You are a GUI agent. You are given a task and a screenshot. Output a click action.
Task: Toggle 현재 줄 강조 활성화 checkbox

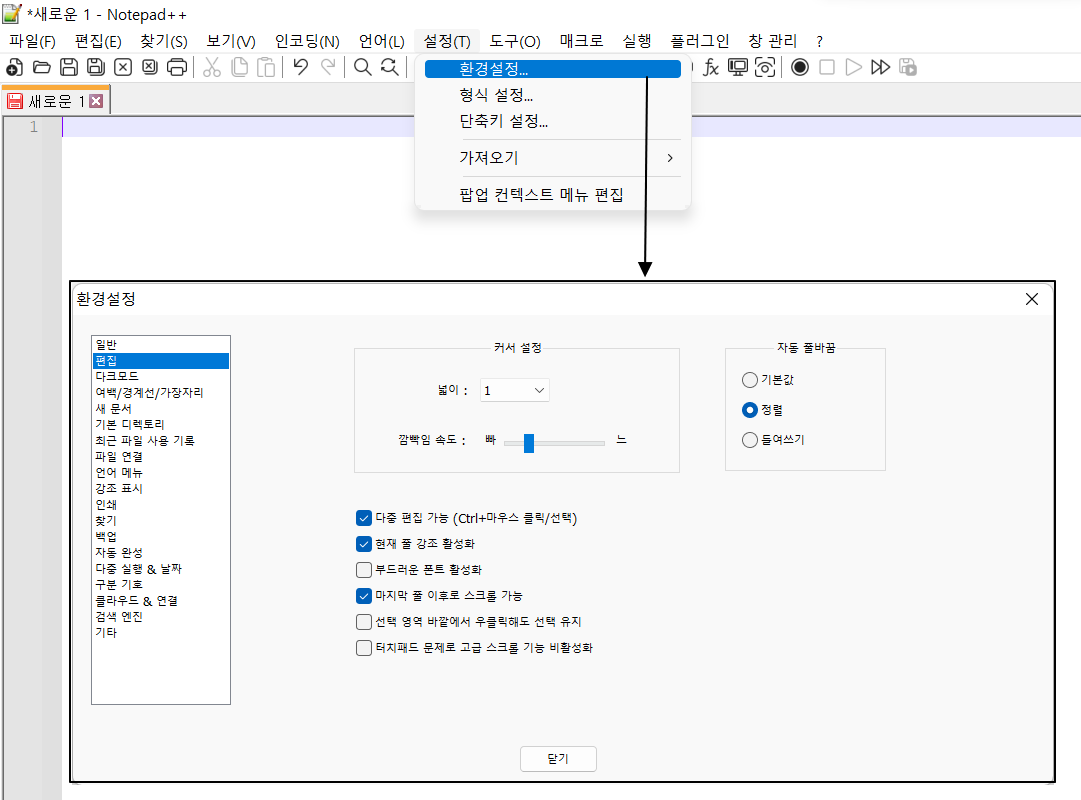pyautogui.click(x=364, y=544)
